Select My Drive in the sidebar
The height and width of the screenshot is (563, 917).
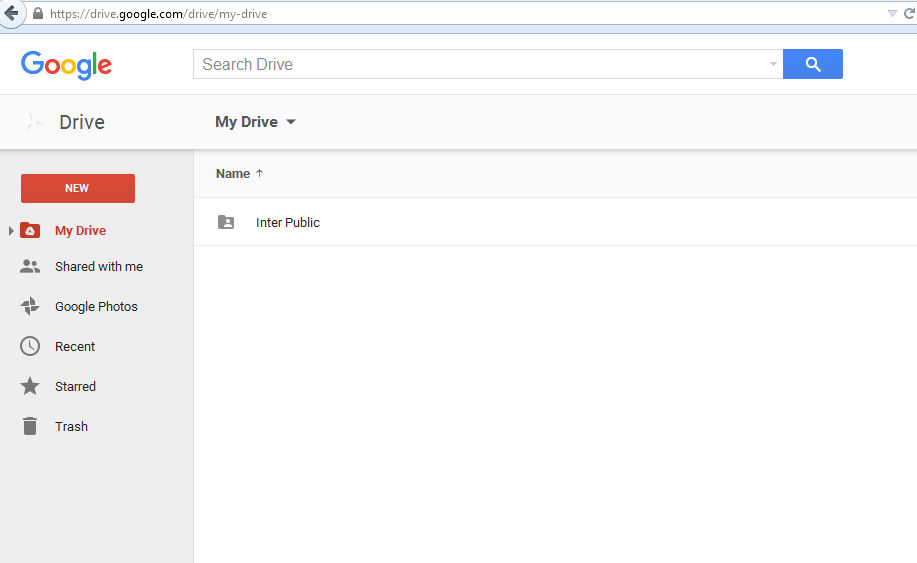pyautogui.click(x=80, y=231)
